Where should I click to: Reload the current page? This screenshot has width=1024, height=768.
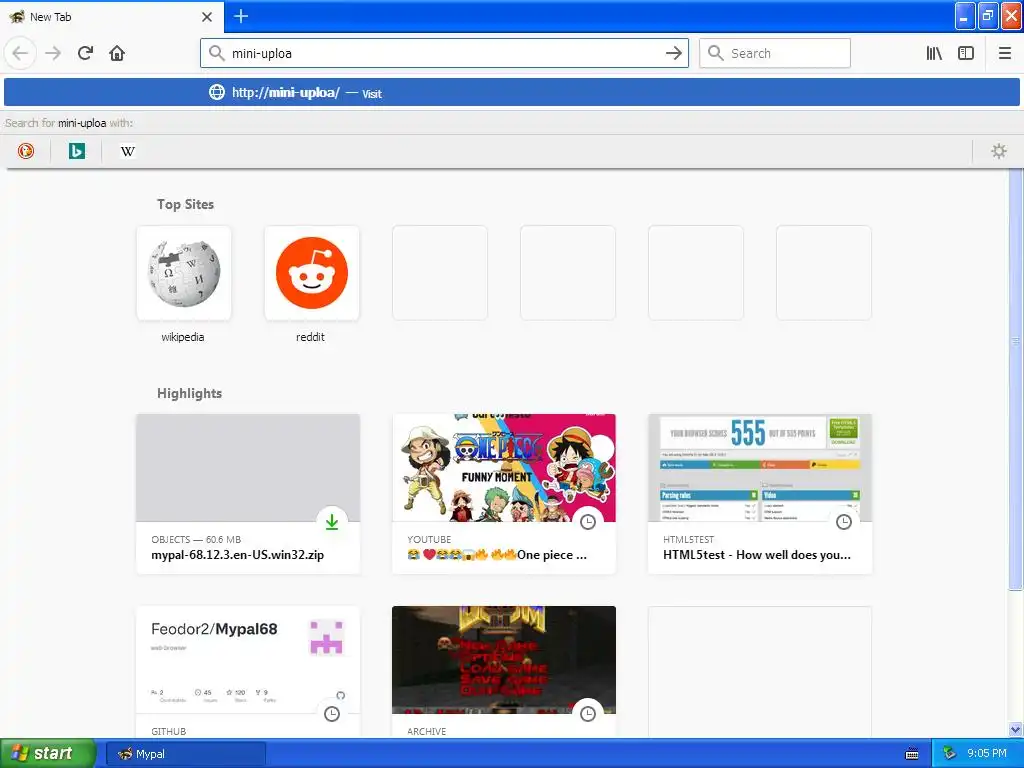pyautogui.click(x=86, y=54)
